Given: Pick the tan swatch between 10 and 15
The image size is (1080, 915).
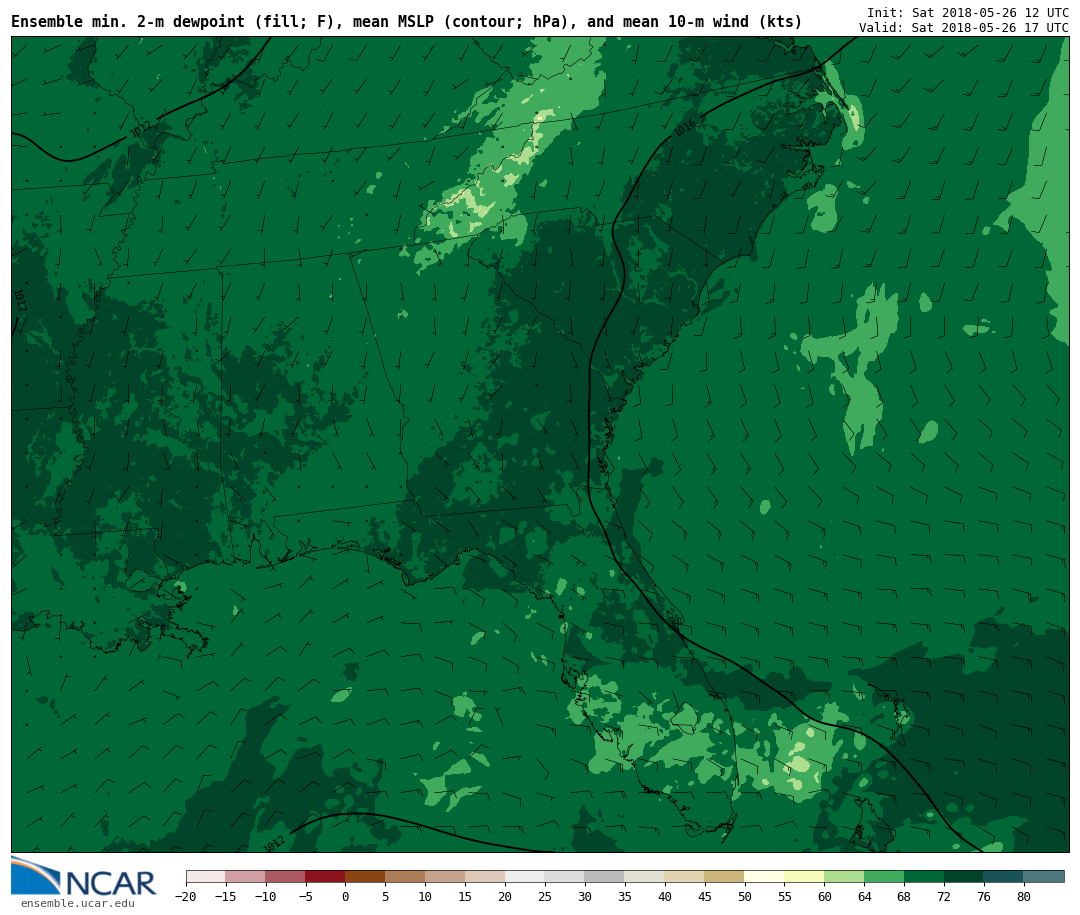Looking at the screenshot, I should 445,877.
